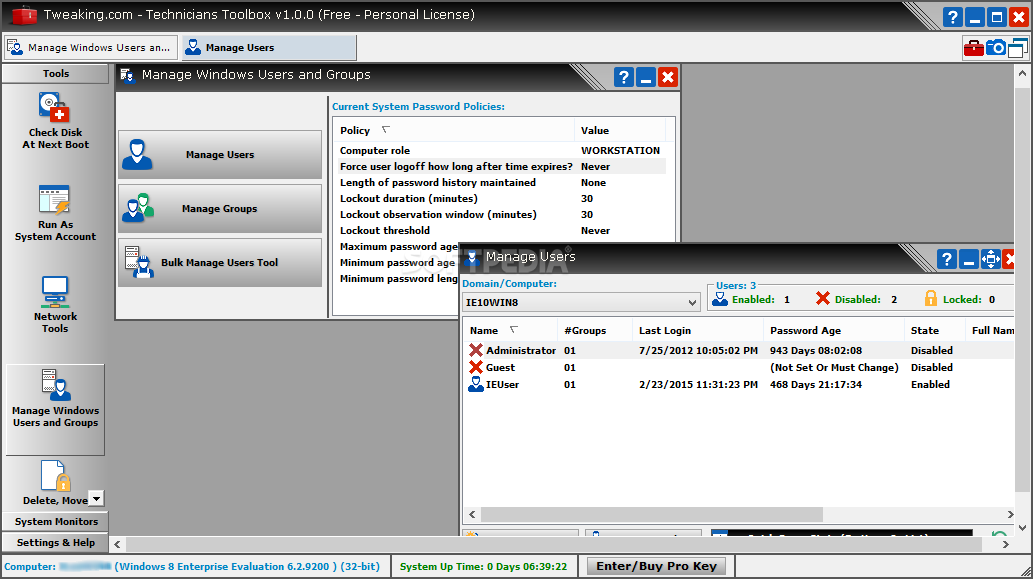1033x579 pixels.
Task: Click scroll right arrow of users list
Action: point(1010,514)
